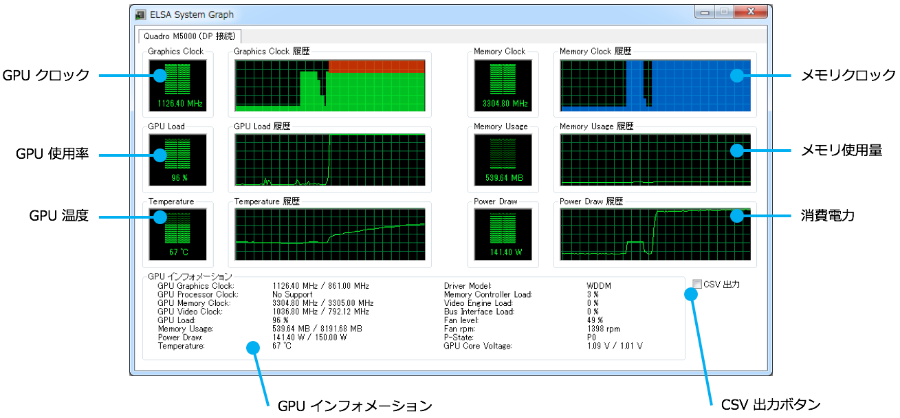This screenshot has width=900, height=418.
Task: Click the Video Engine Load label
Action: 479,303
